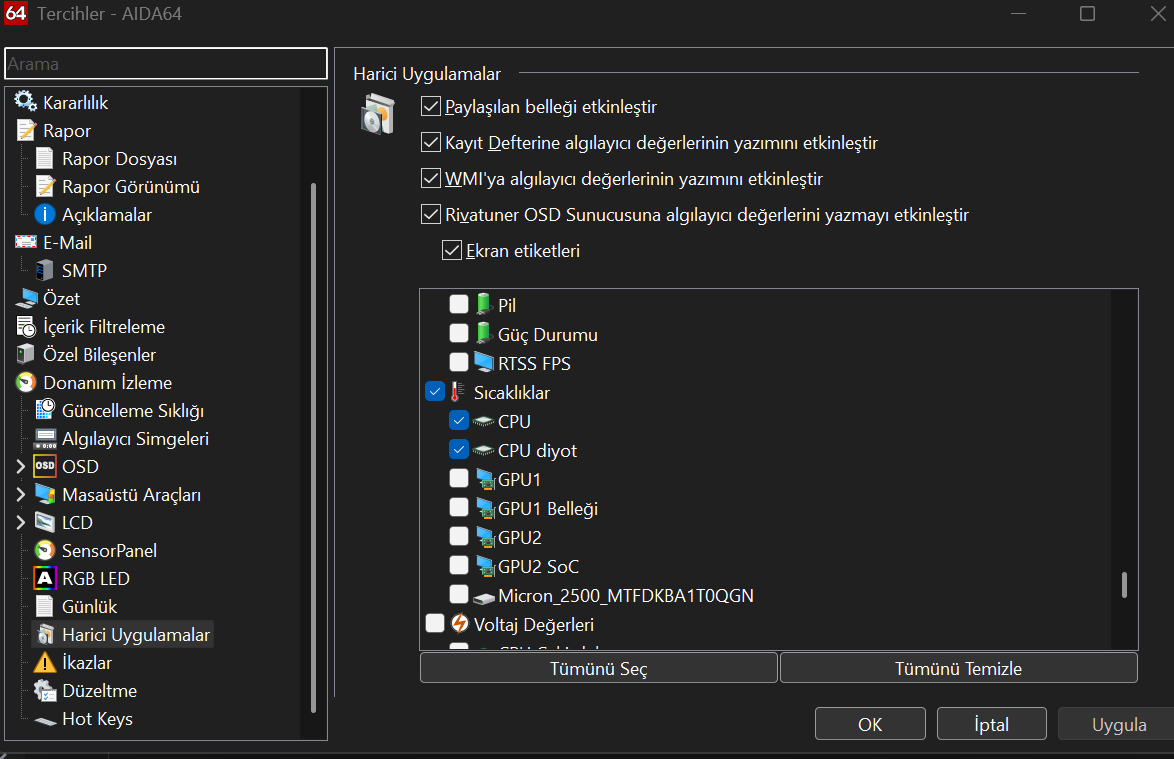Image resolution: width=1174 pixels, height=759 pixels.
Task: Check the Pil sensor checkbox
Action: pyautogui.click(x=459, y=304)
